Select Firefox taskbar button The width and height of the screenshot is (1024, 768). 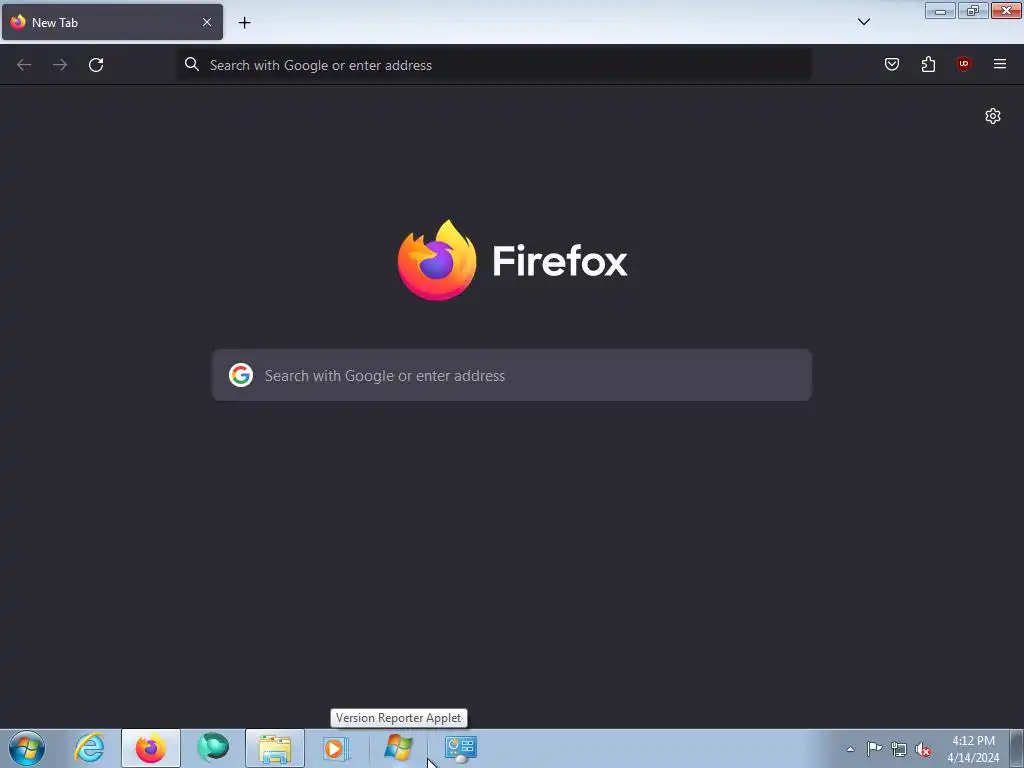click(x=151, y=748)
